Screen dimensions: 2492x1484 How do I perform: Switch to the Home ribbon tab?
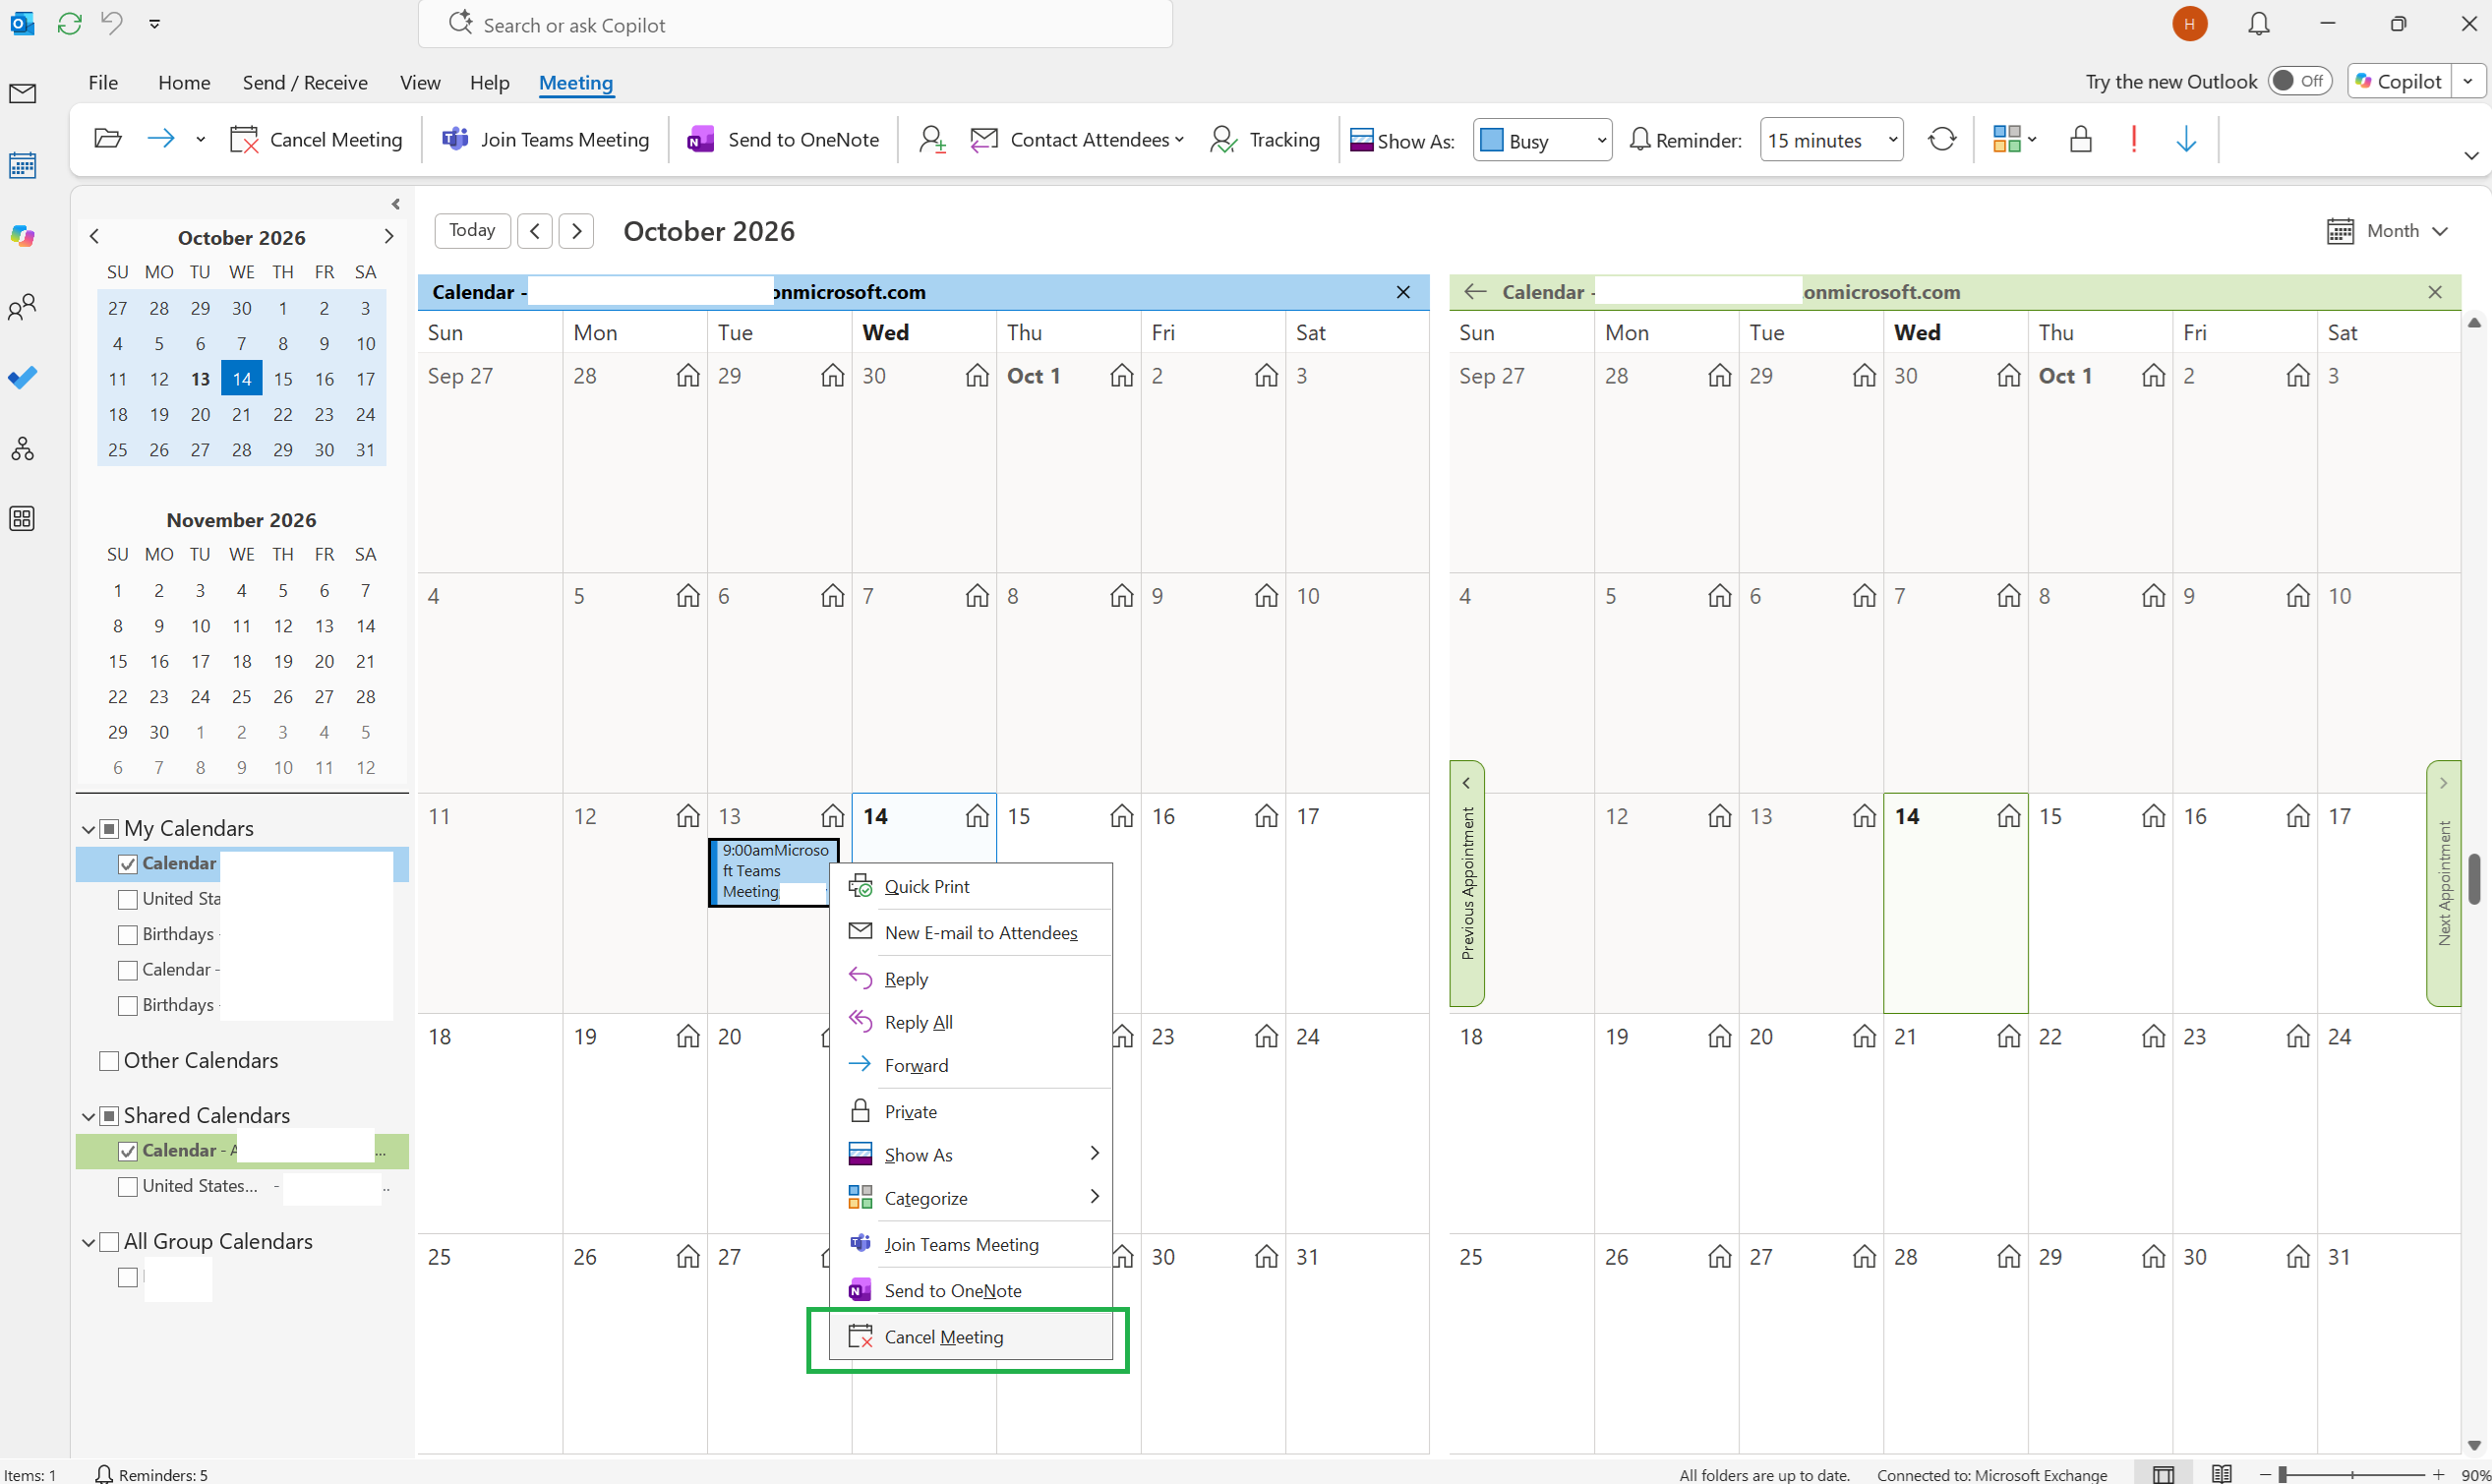pyautogui.click(x=184, y=82)
